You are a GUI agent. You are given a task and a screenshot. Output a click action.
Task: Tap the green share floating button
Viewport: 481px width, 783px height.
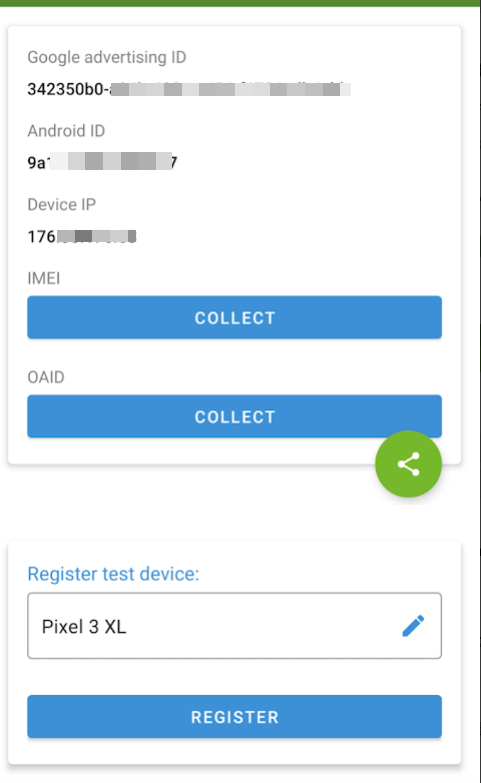click(x=409, y=464)
